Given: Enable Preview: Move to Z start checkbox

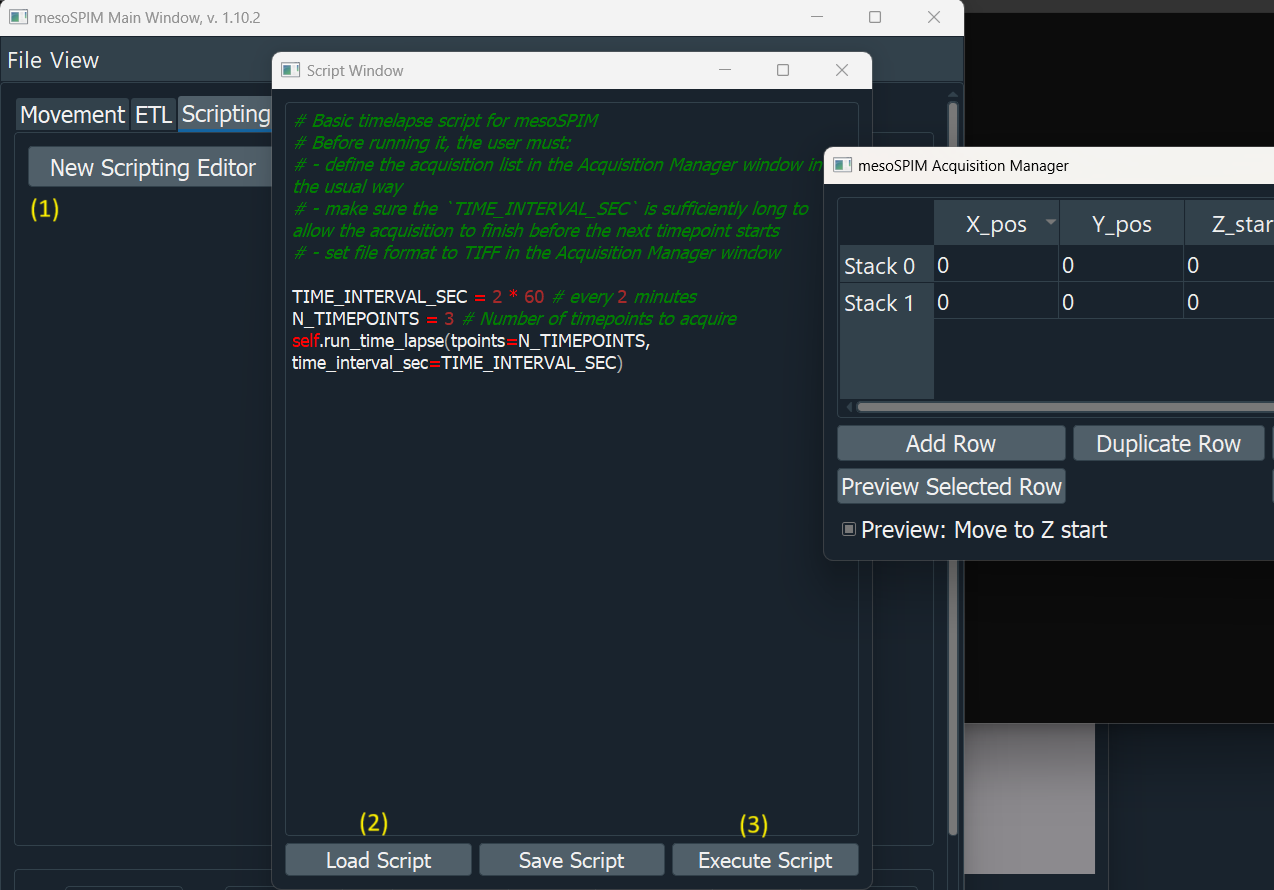Looking at the screenshot, I should pyautogui.click(x=849, y=530).
